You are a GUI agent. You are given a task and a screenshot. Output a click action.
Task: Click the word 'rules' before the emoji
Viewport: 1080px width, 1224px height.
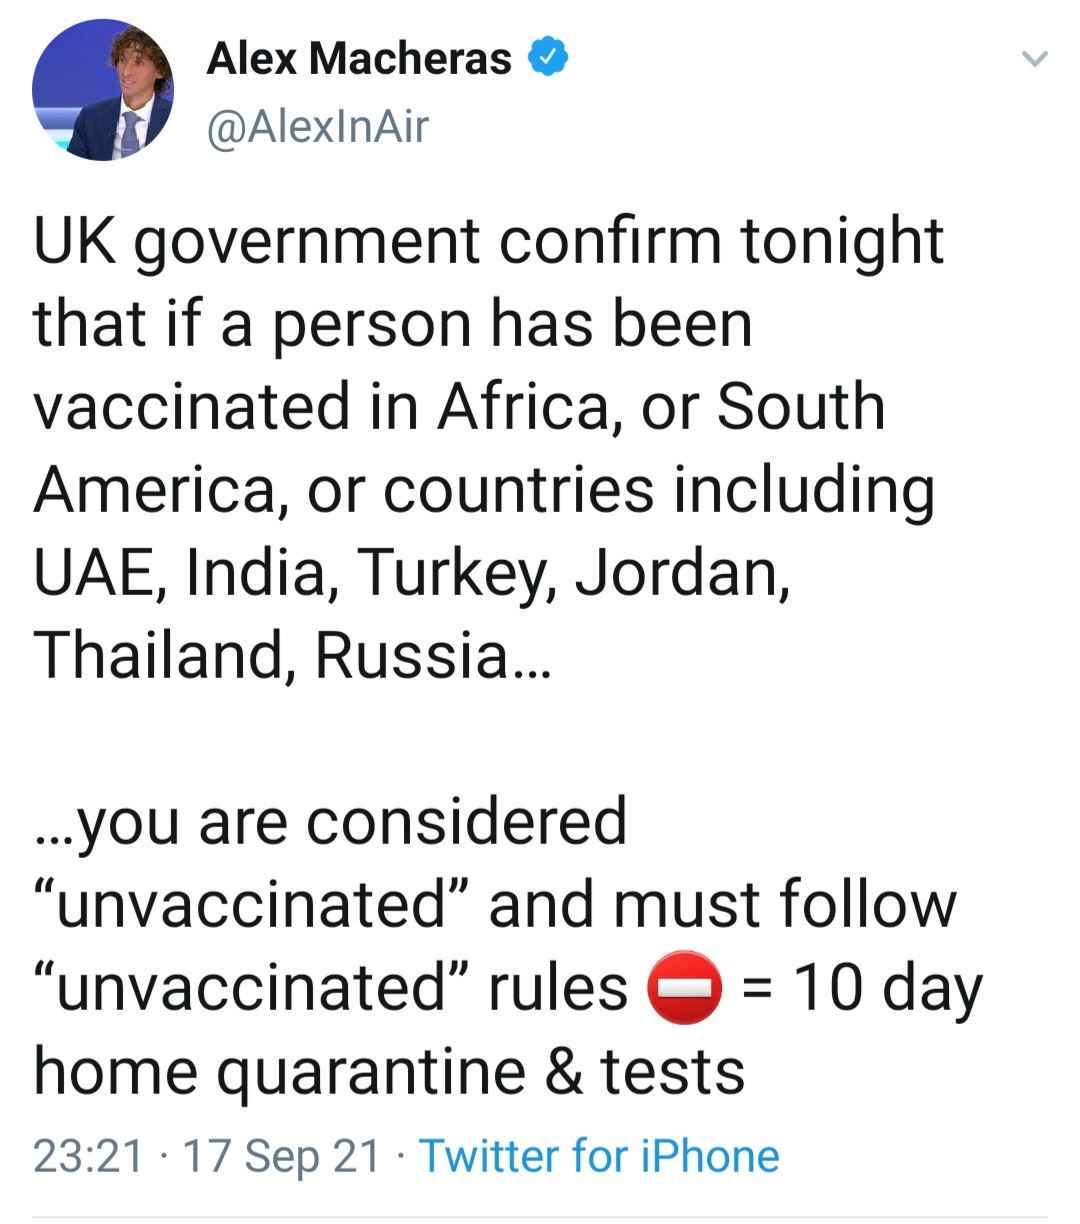tap(558, 988)
